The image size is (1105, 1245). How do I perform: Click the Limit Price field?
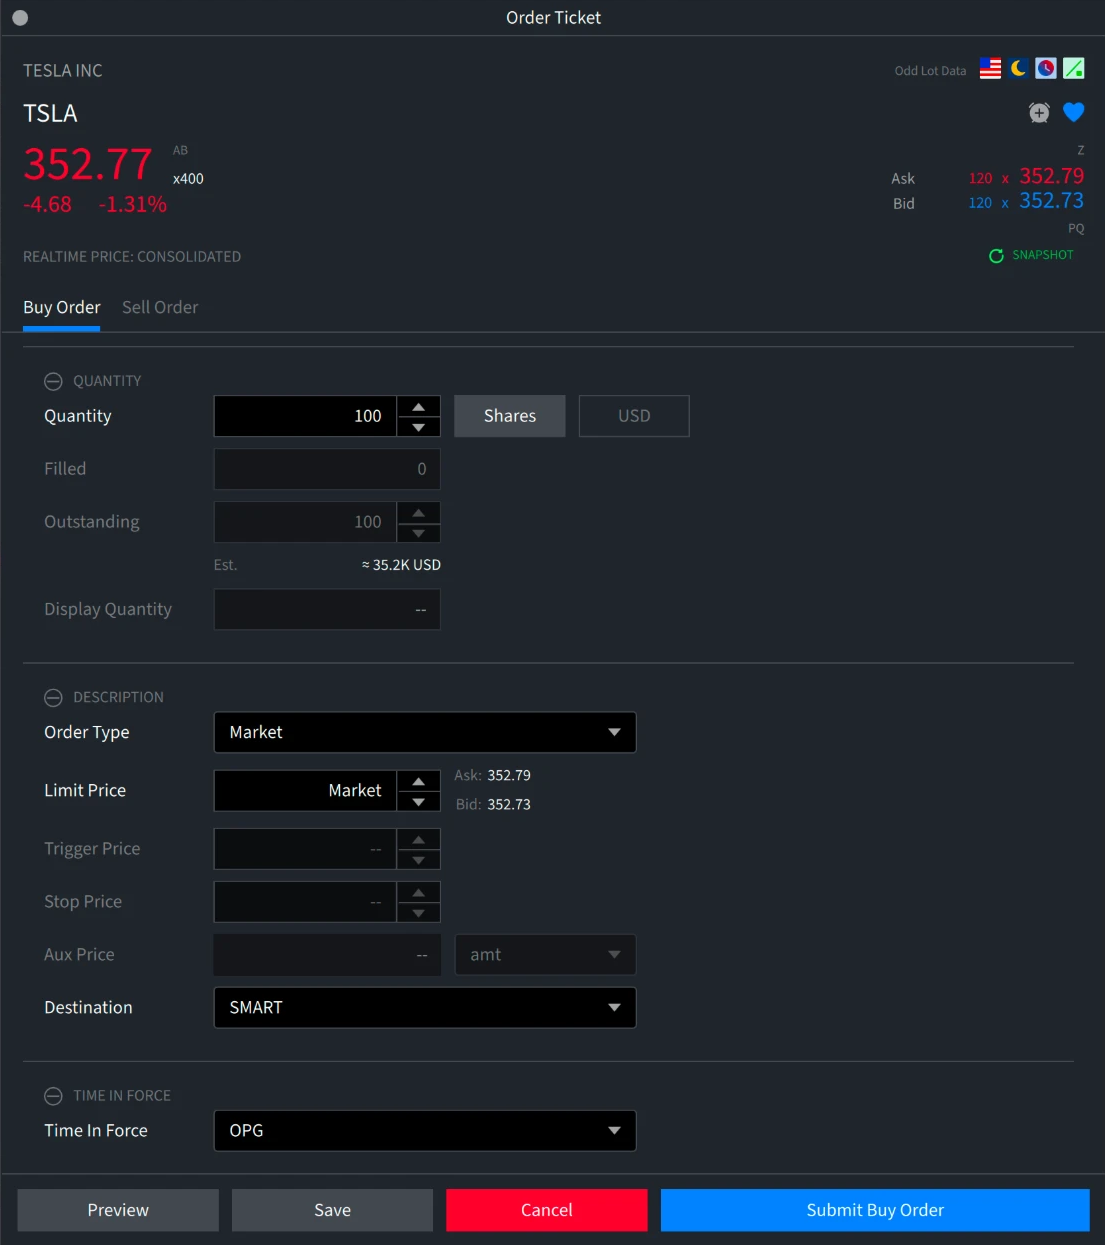tap(305, 791)
